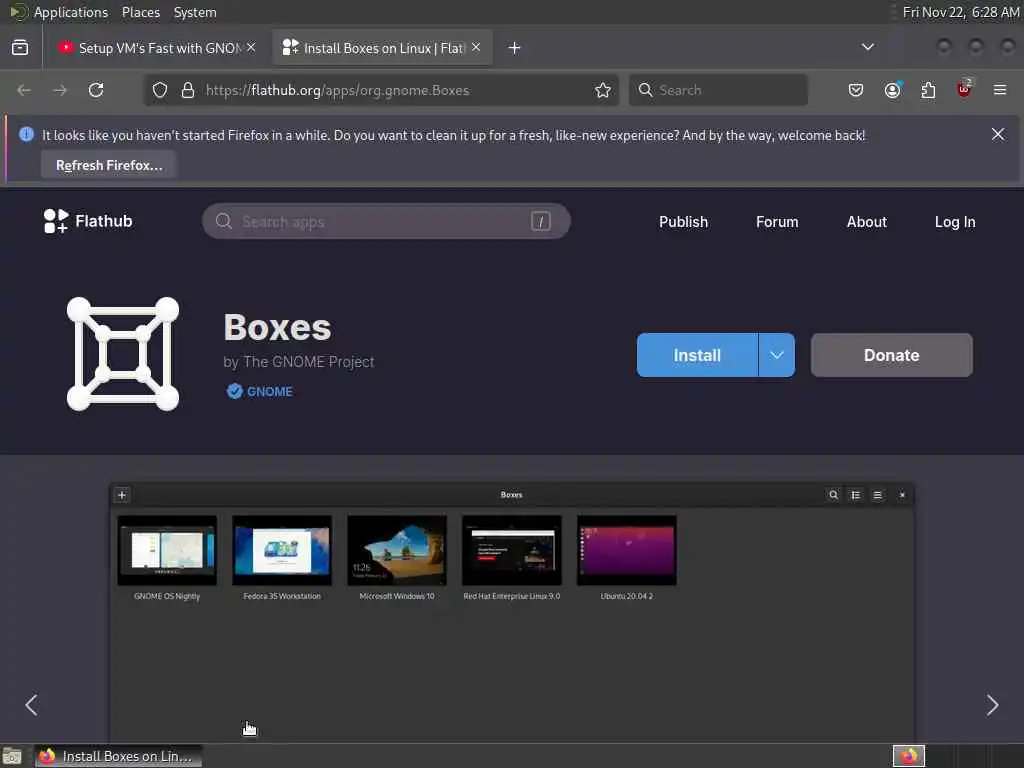Open the Firefox hamburger menu
Image resolution: width=1024 pixels, height=768 pixels.
(1000, 90)
